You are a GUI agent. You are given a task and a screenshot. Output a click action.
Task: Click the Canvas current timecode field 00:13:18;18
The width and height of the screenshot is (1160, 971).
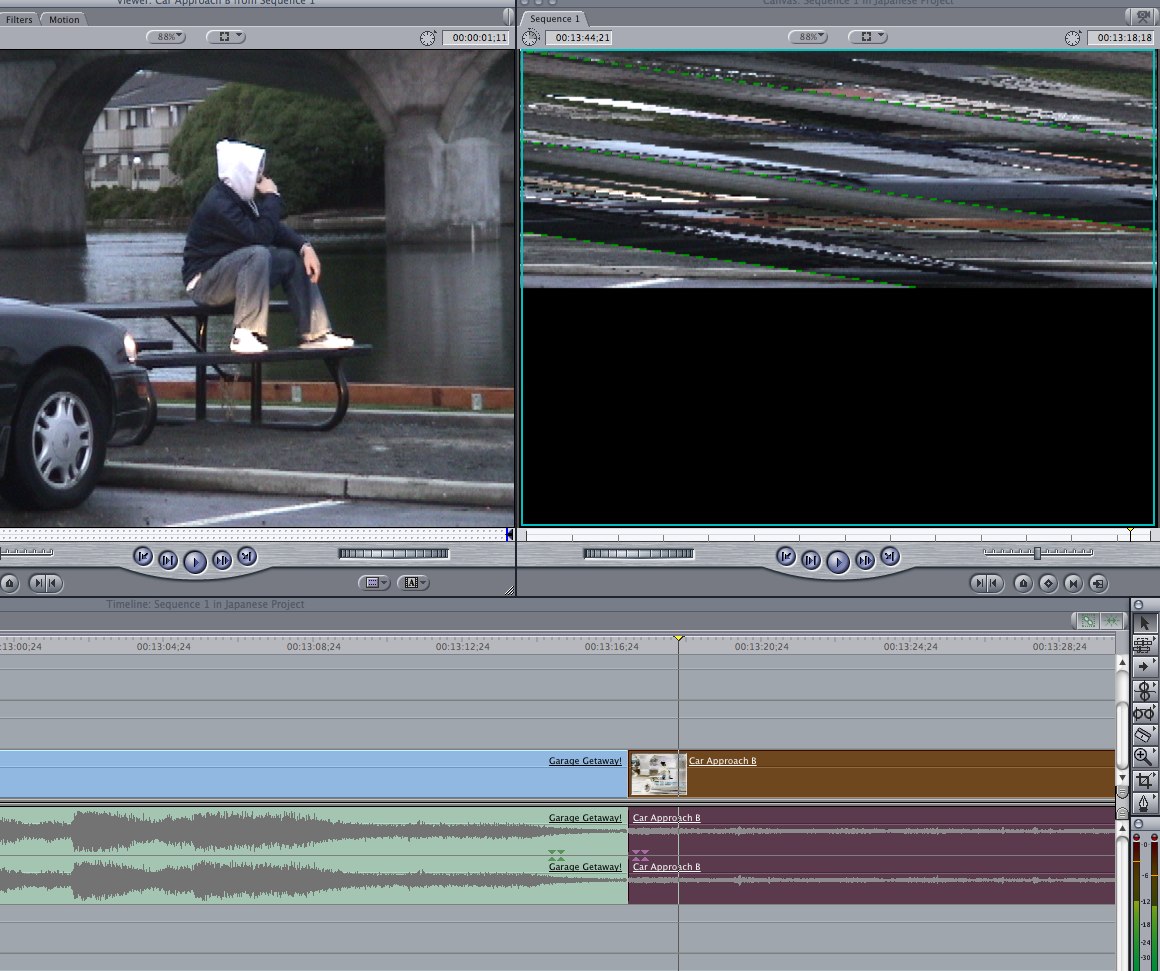1120,38
